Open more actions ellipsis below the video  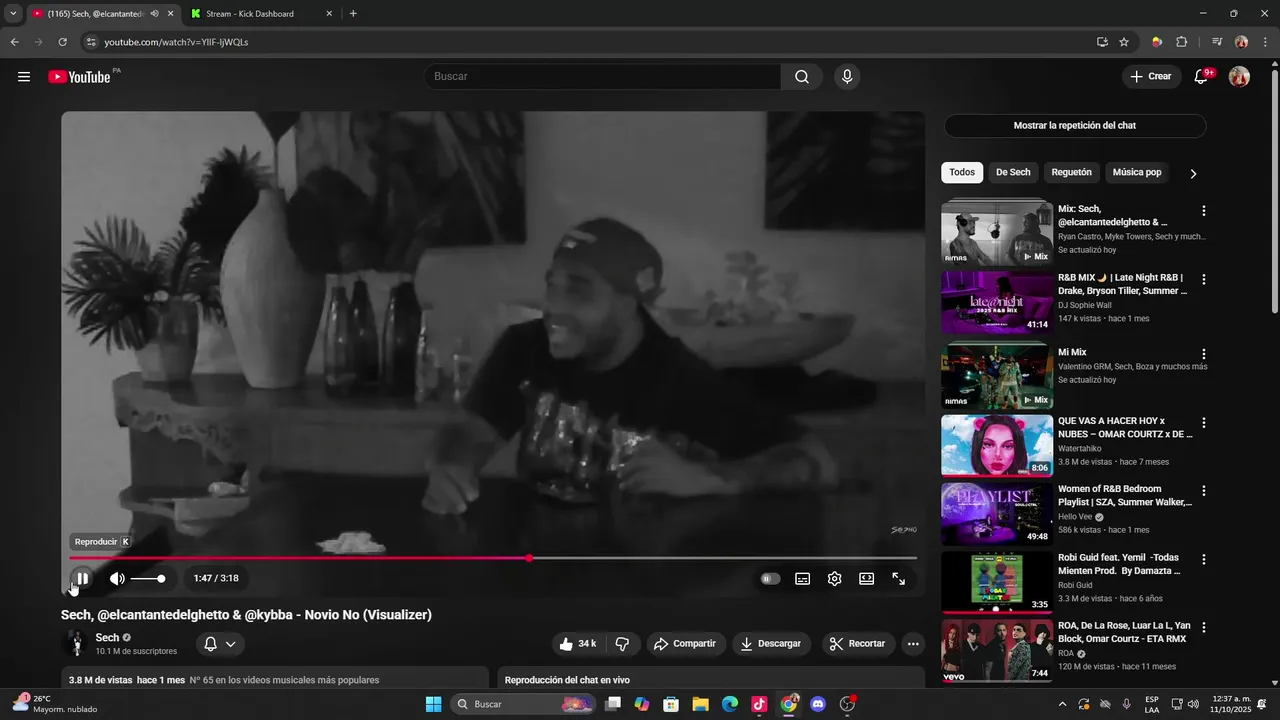(x=913, y=644)
